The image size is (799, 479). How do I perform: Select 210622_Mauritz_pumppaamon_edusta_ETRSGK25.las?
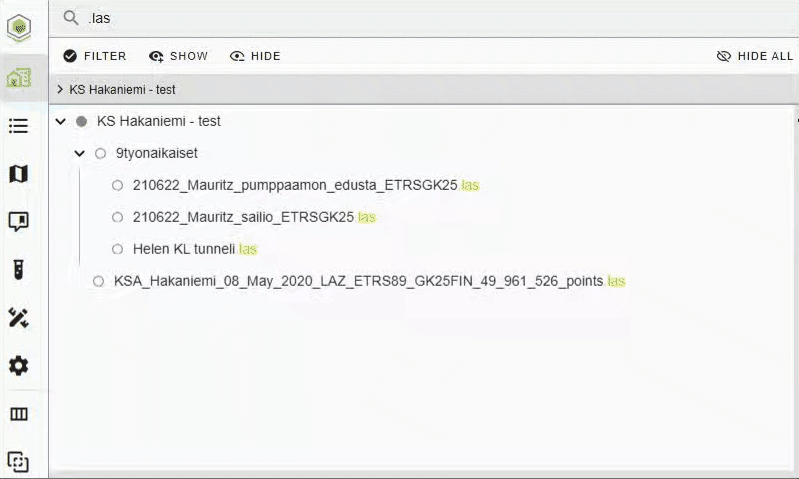(x=306, y=185)
